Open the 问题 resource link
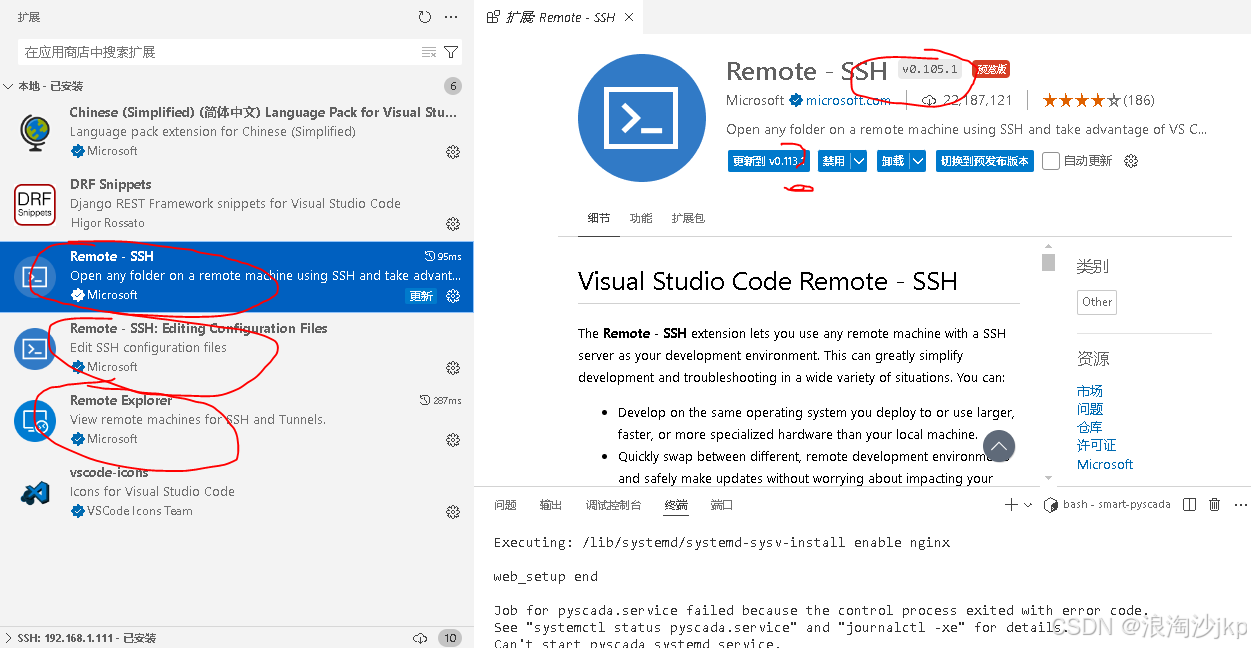Viewport: 1251px width, 648px height. tap(1090, 409)
